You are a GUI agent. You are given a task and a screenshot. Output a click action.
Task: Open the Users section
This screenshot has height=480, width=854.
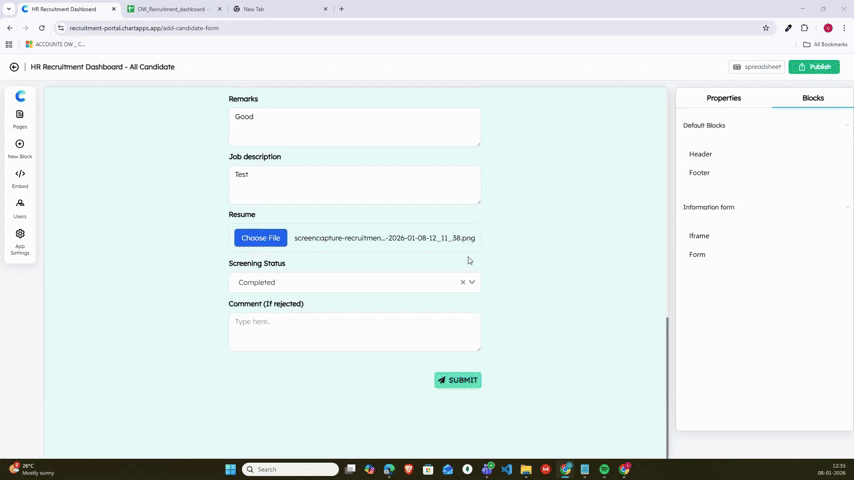pos(20,208)
